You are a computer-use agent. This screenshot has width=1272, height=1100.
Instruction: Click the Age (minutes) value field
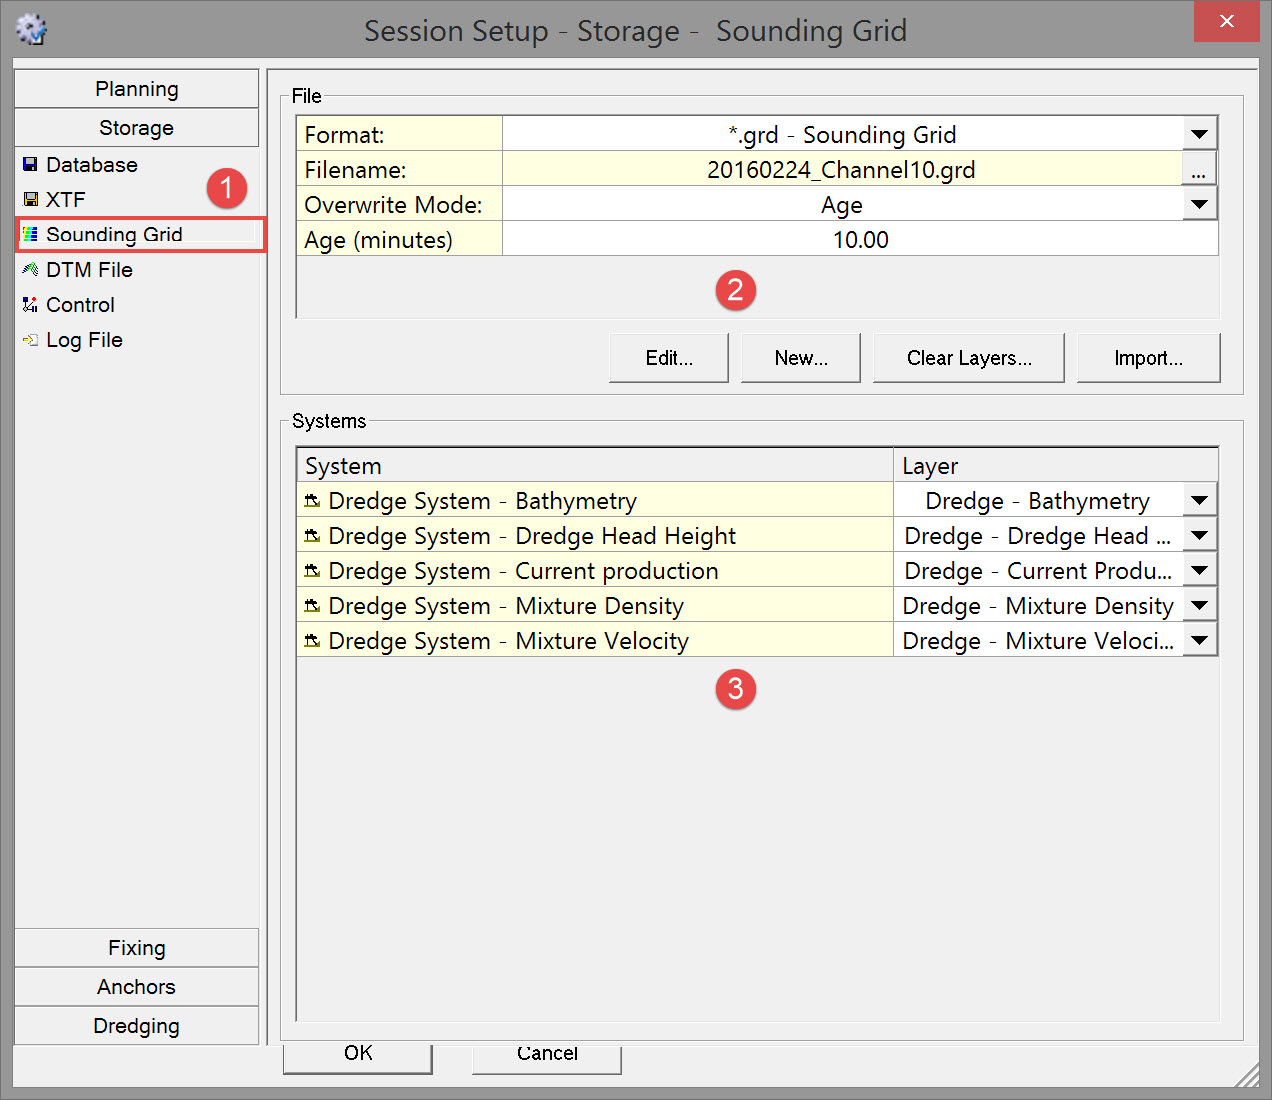[860, 240]
